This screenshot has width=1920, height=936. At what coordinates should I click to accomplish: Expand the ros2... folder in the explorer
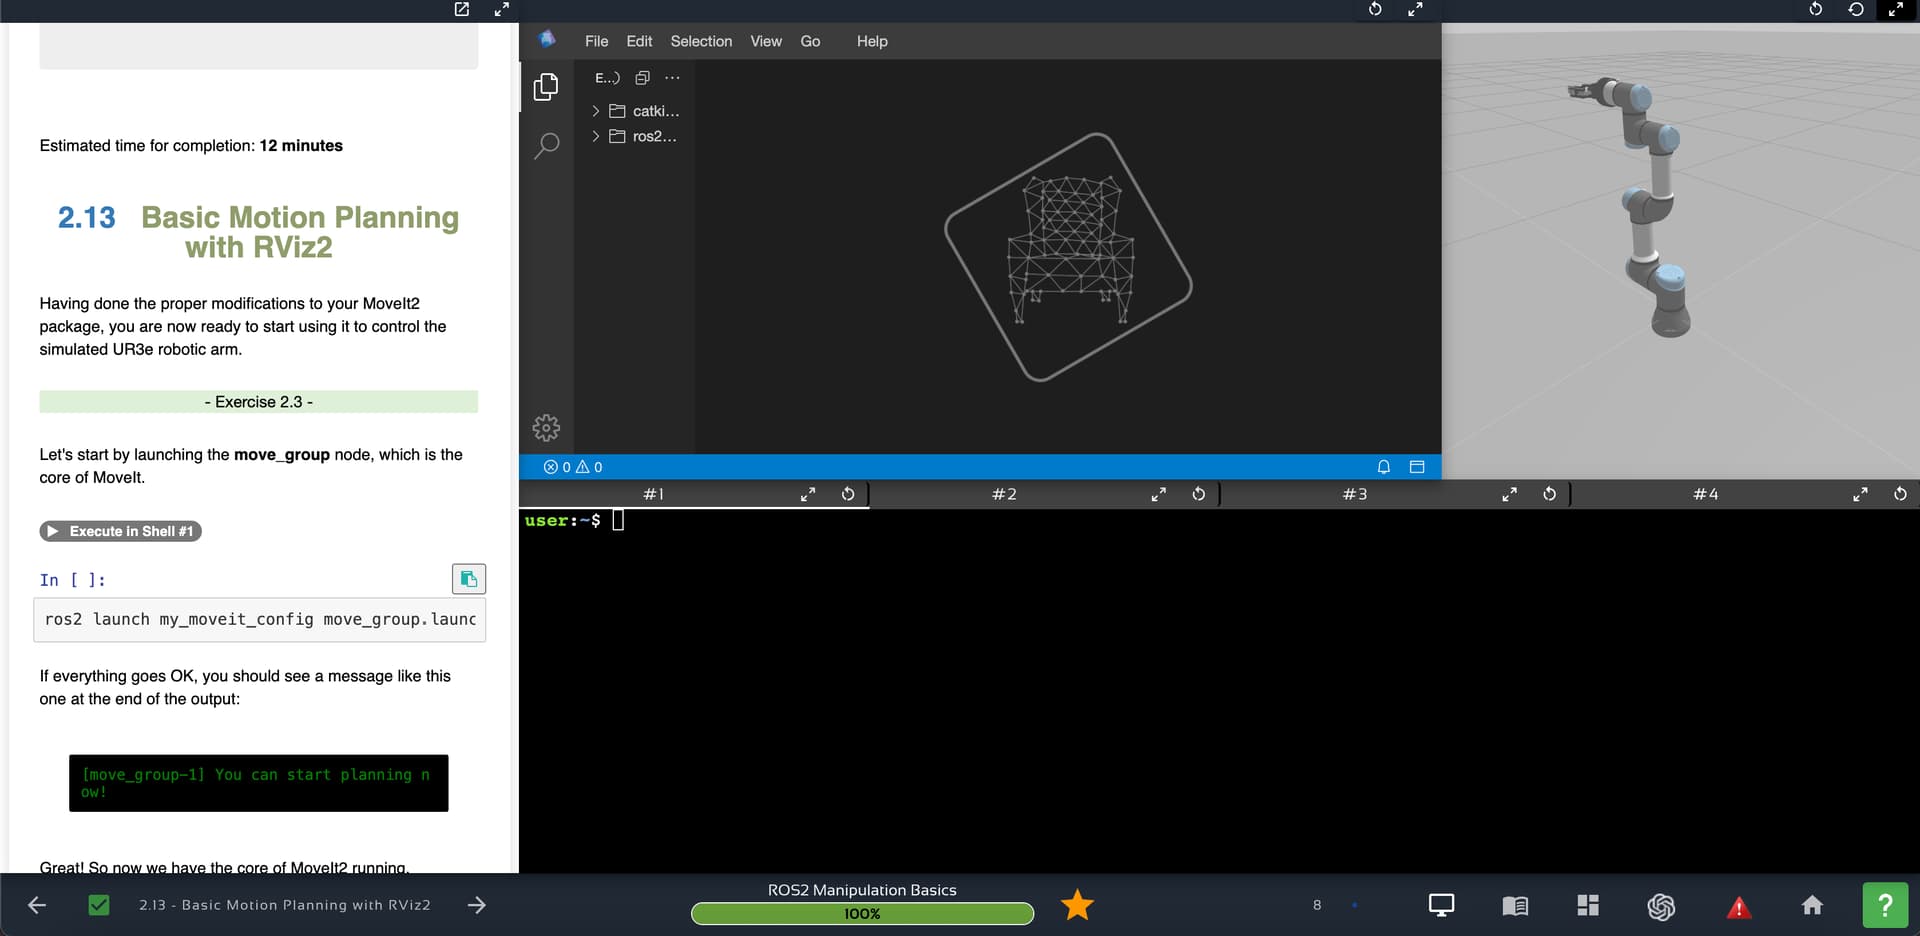[645, 136]
